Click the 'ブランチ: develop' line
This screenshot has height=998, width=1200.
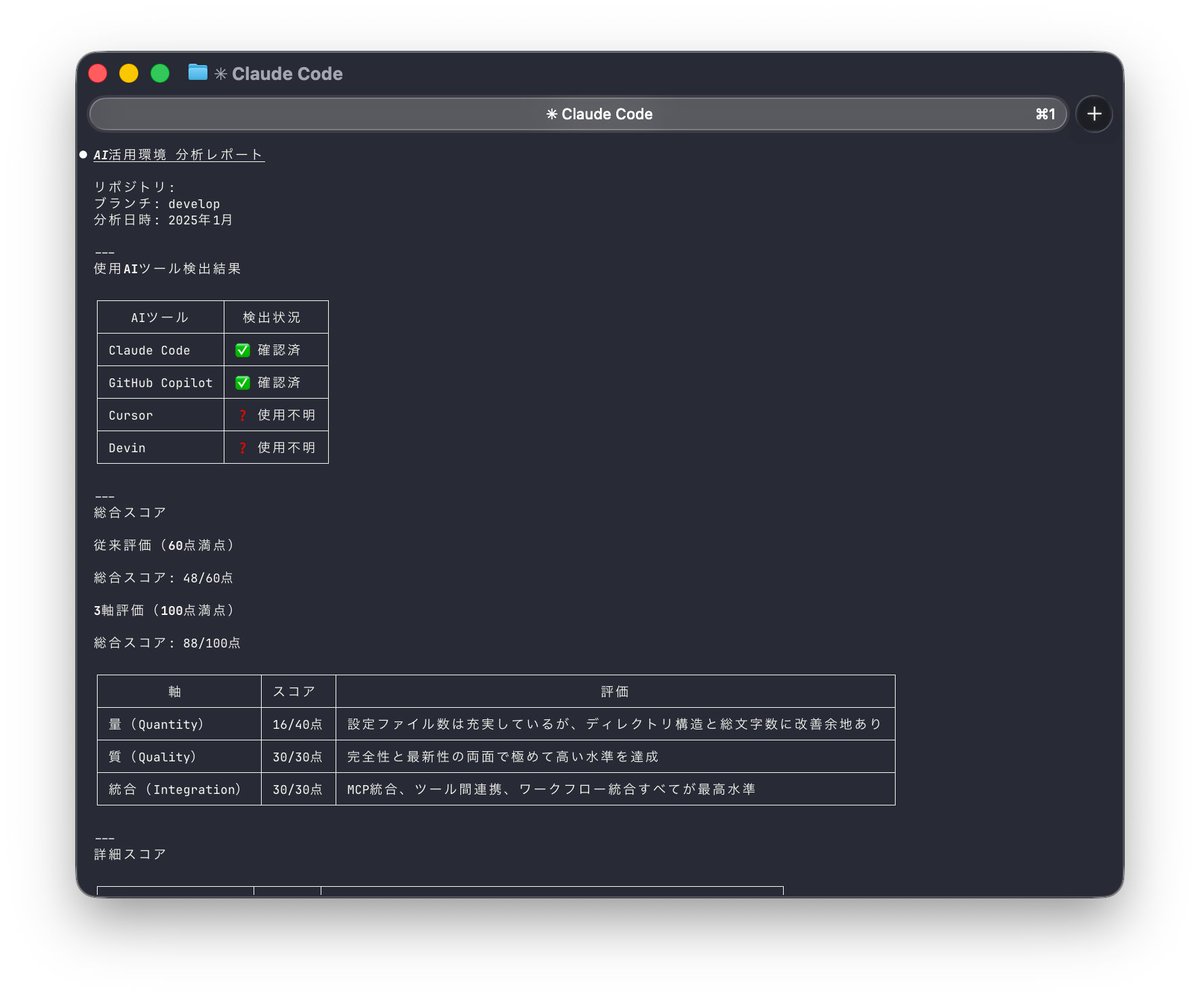click(x=157, y=203)
